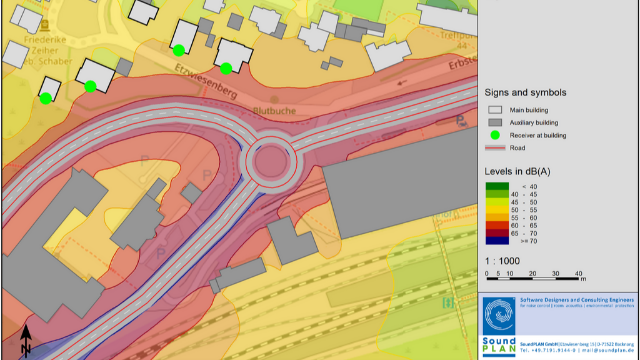The height and width of the screenshot is (360, 640).
Task: Click the north arrow symbol
Action: [26, 340]
